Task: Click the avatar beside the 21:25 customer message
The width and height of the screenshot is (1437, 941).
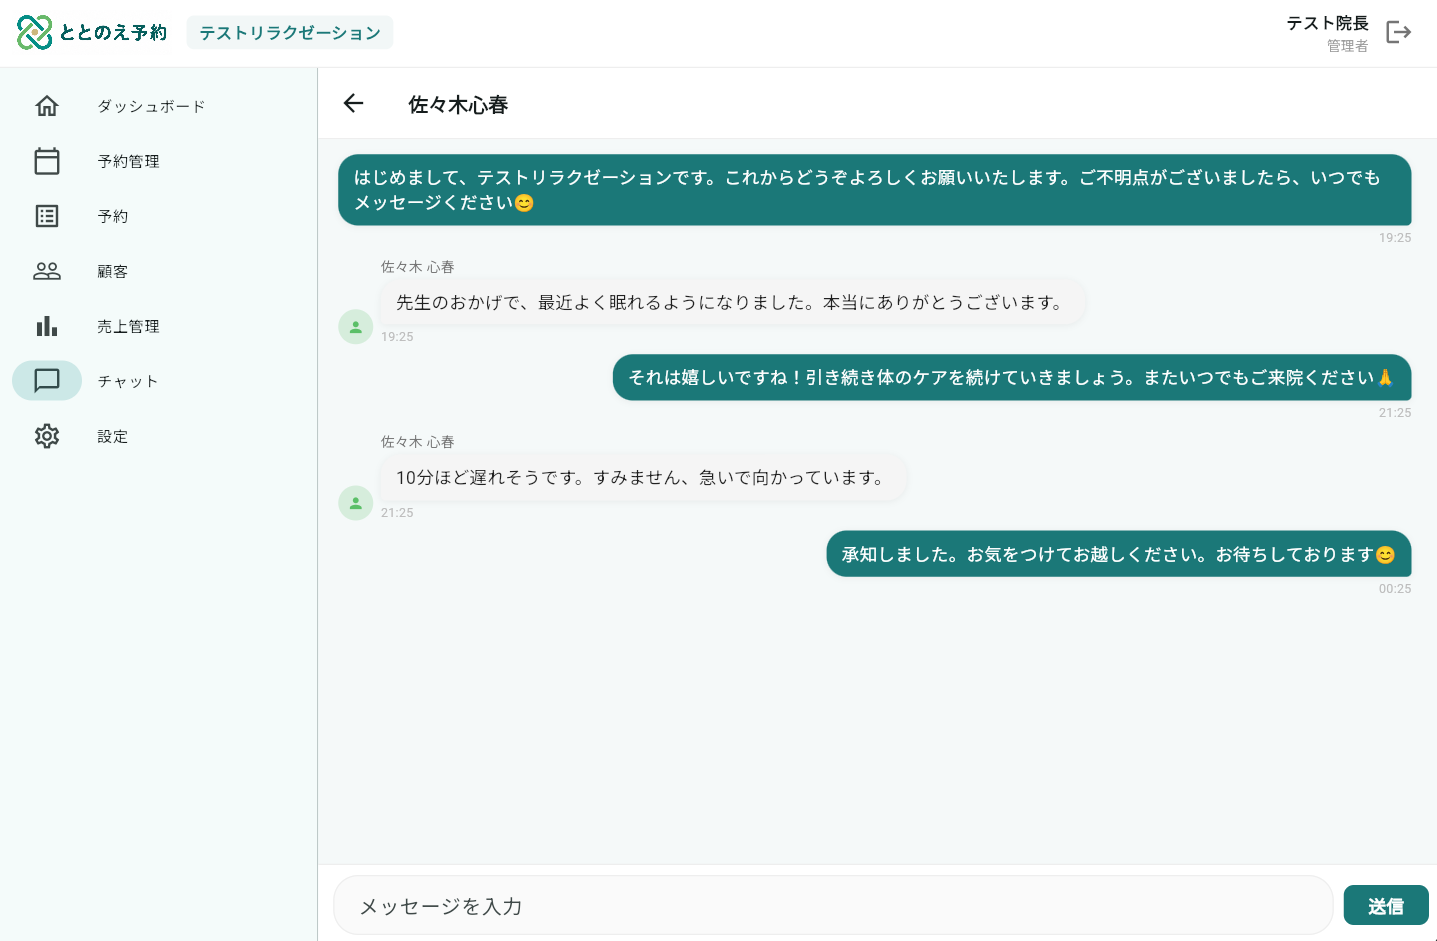Action: (356, 503)
